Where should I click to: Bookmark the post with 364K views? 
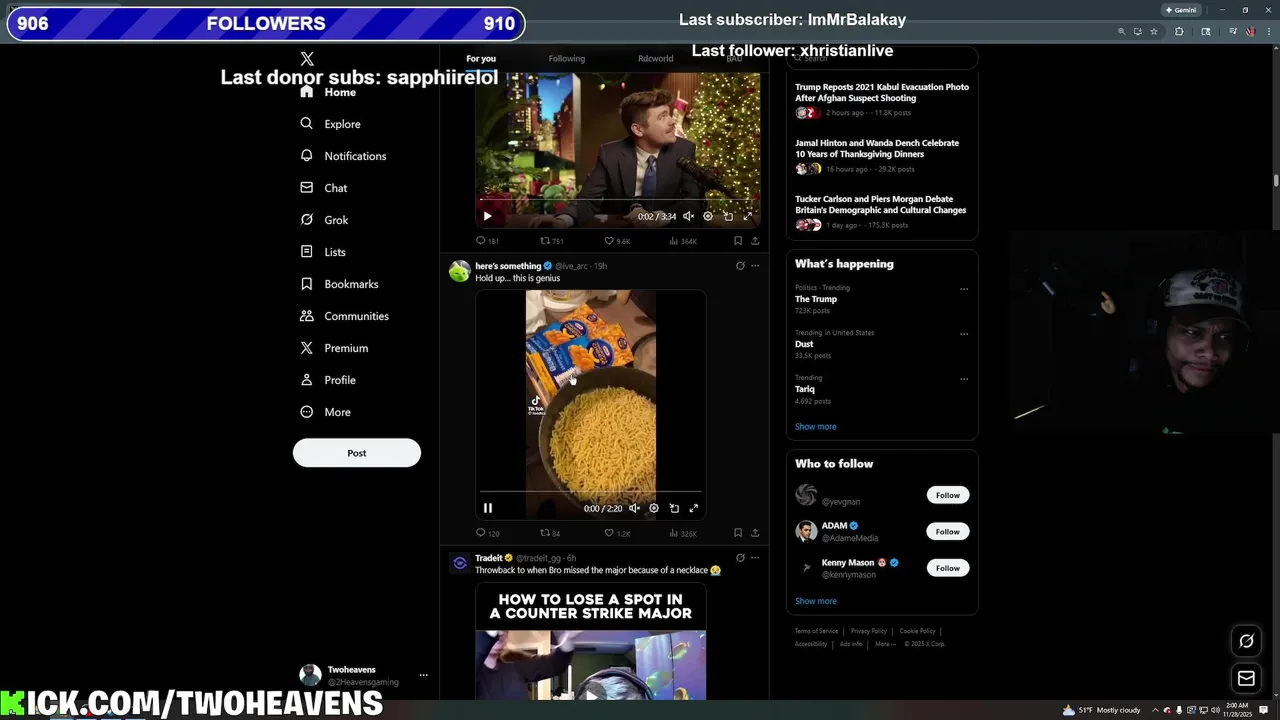738,241
